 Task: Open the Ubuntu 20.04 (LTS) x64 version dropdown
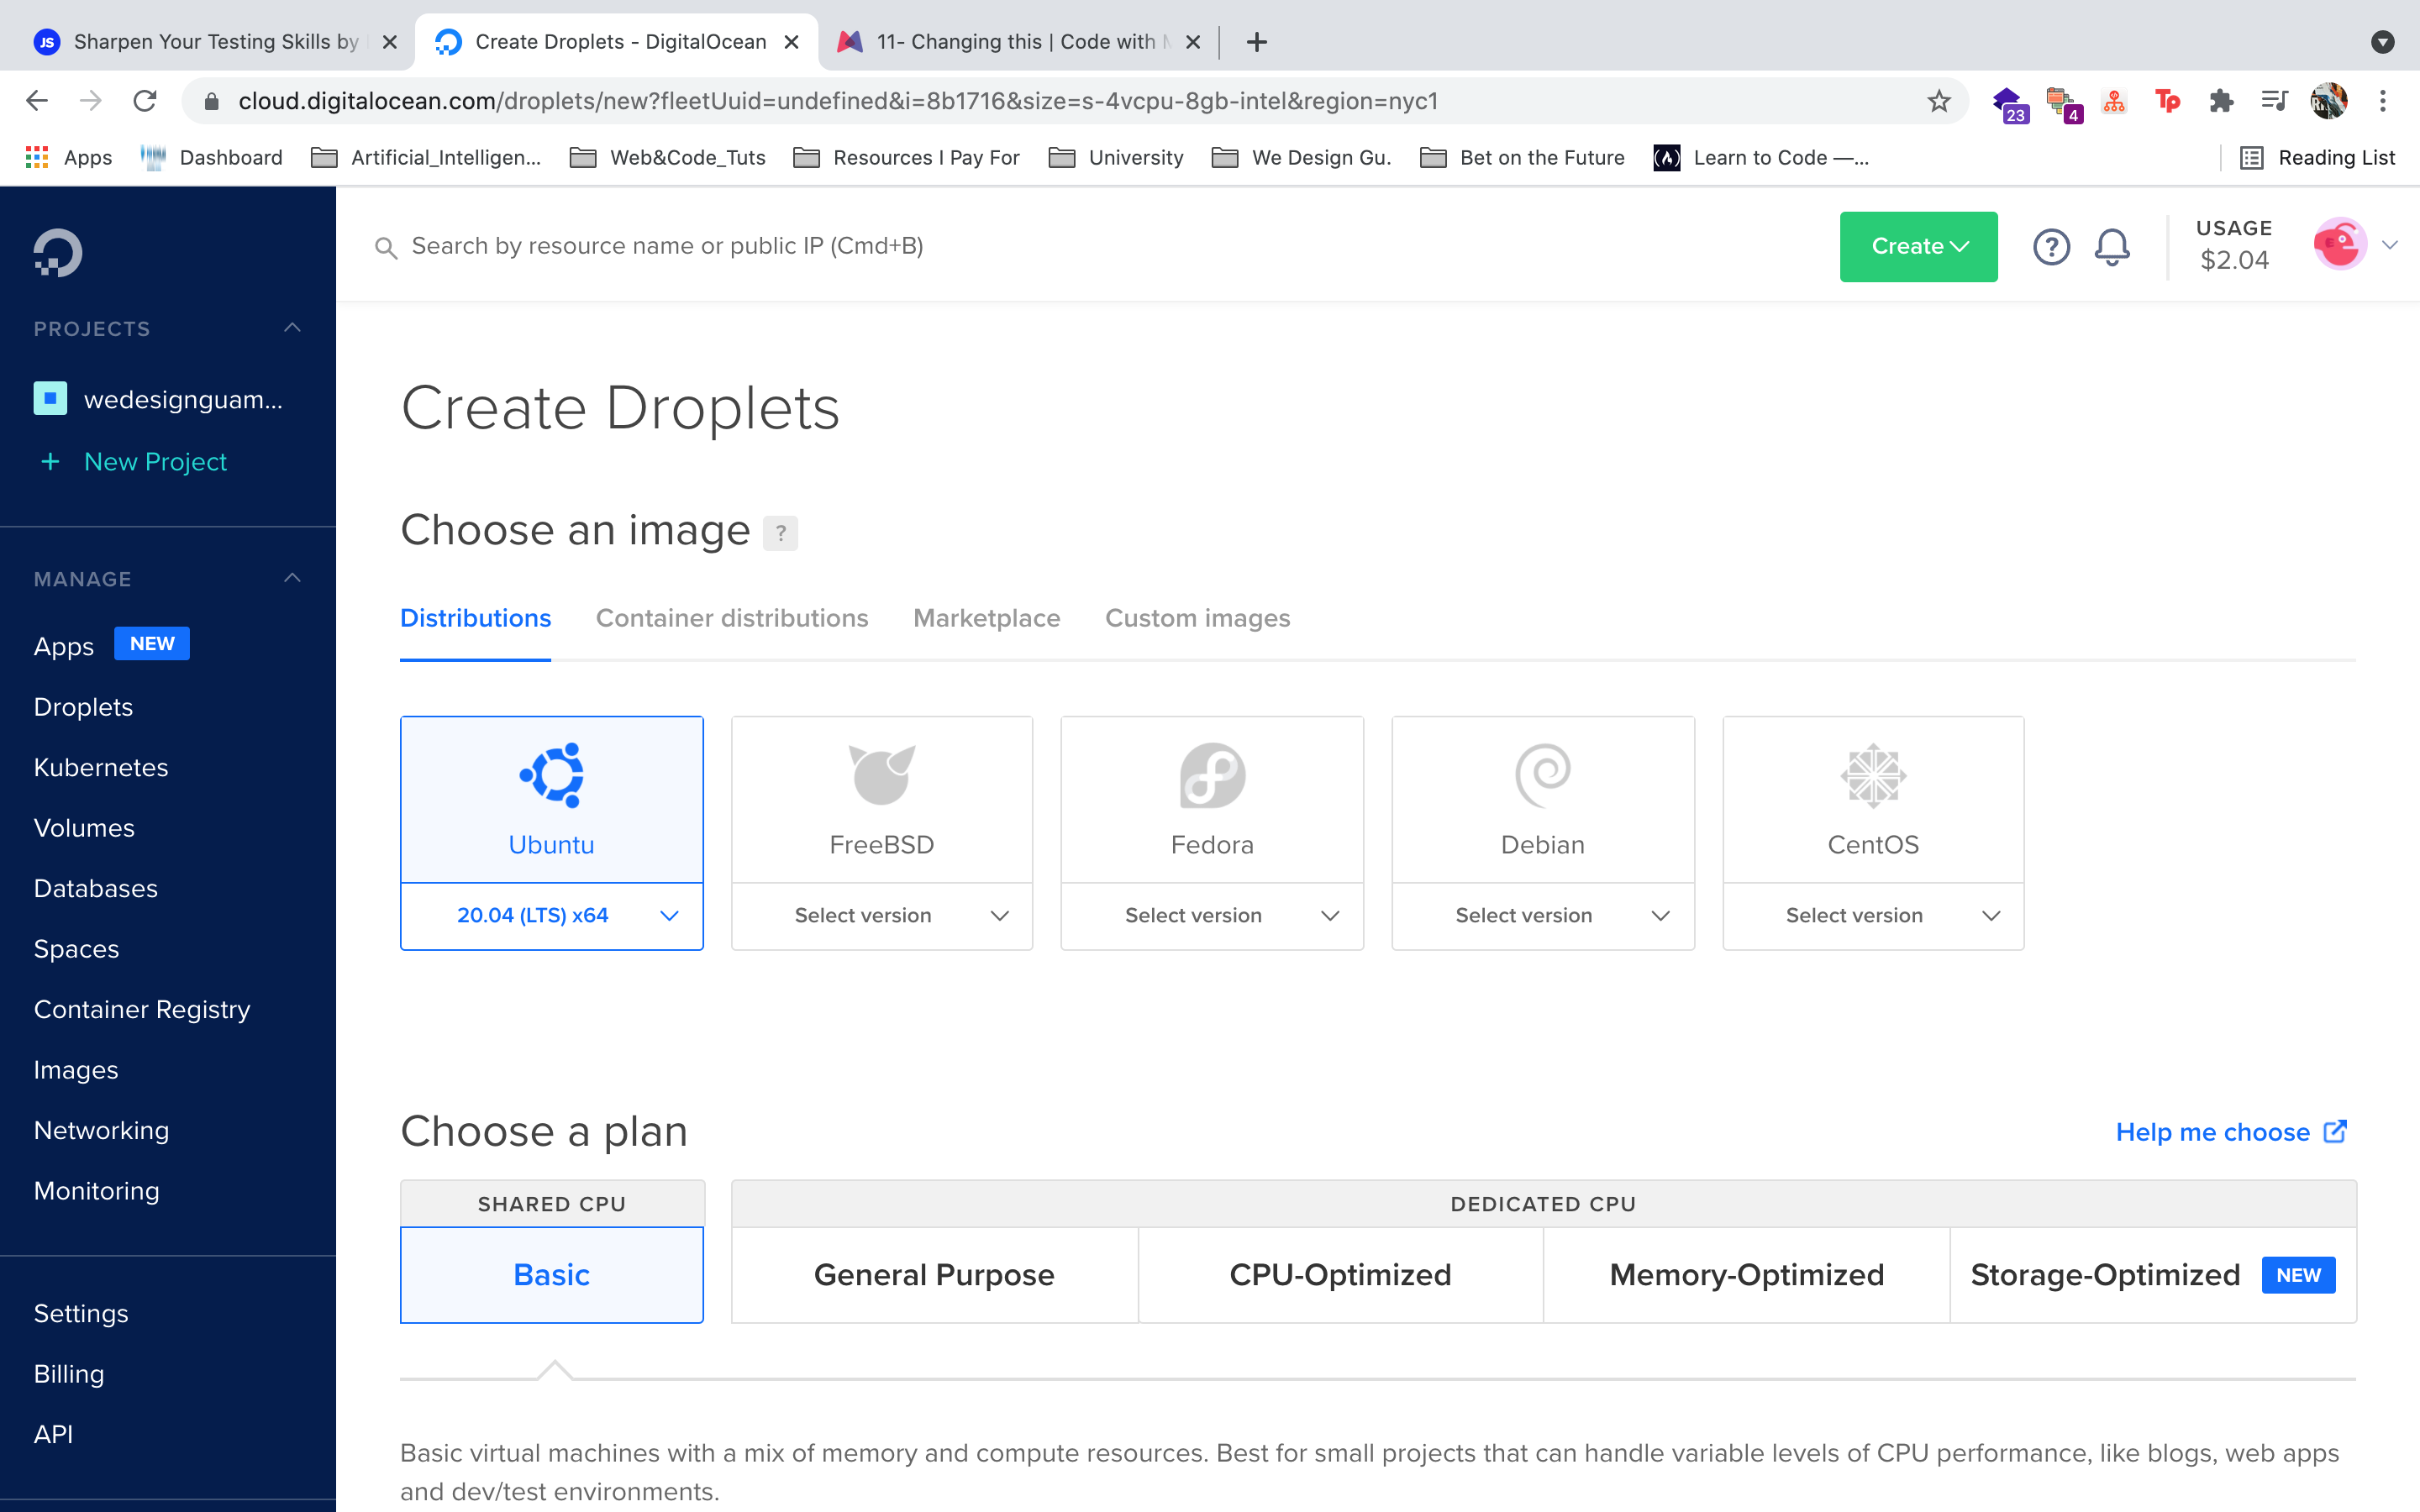pyautogui.click(x=552, y=916)
